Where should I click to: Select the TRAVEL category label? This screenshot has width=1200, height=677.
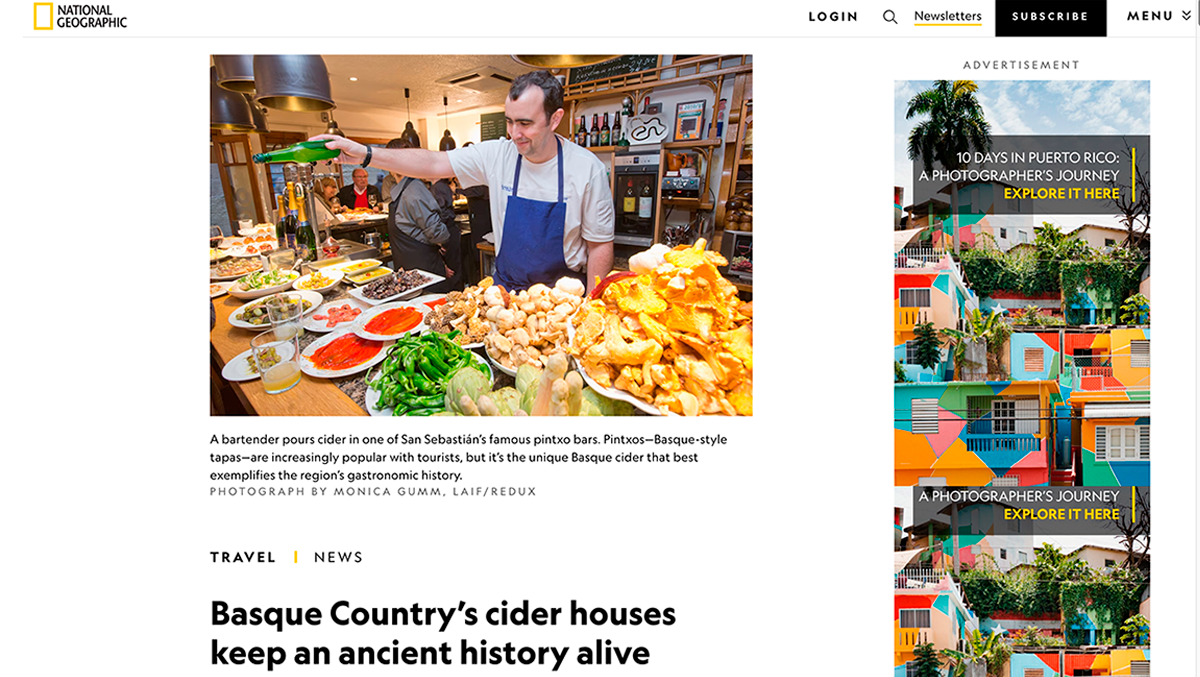pos(243,557)
